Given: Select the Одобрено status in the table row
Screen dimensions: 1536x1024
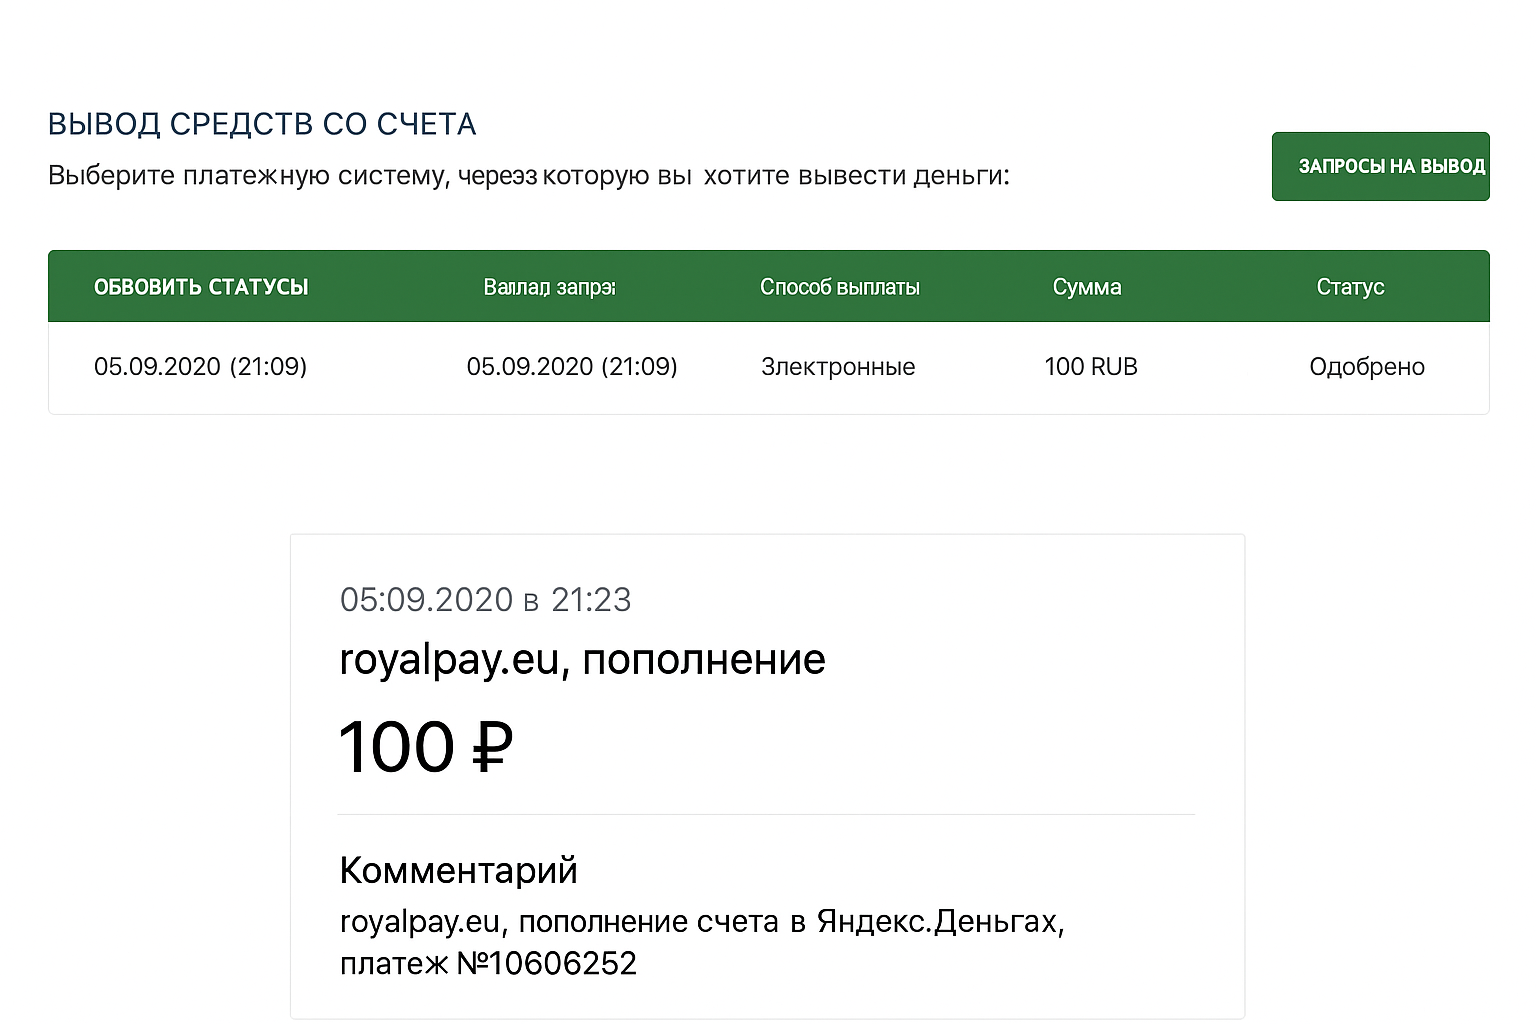Looking at the screenshot, I should [1367, 367].
